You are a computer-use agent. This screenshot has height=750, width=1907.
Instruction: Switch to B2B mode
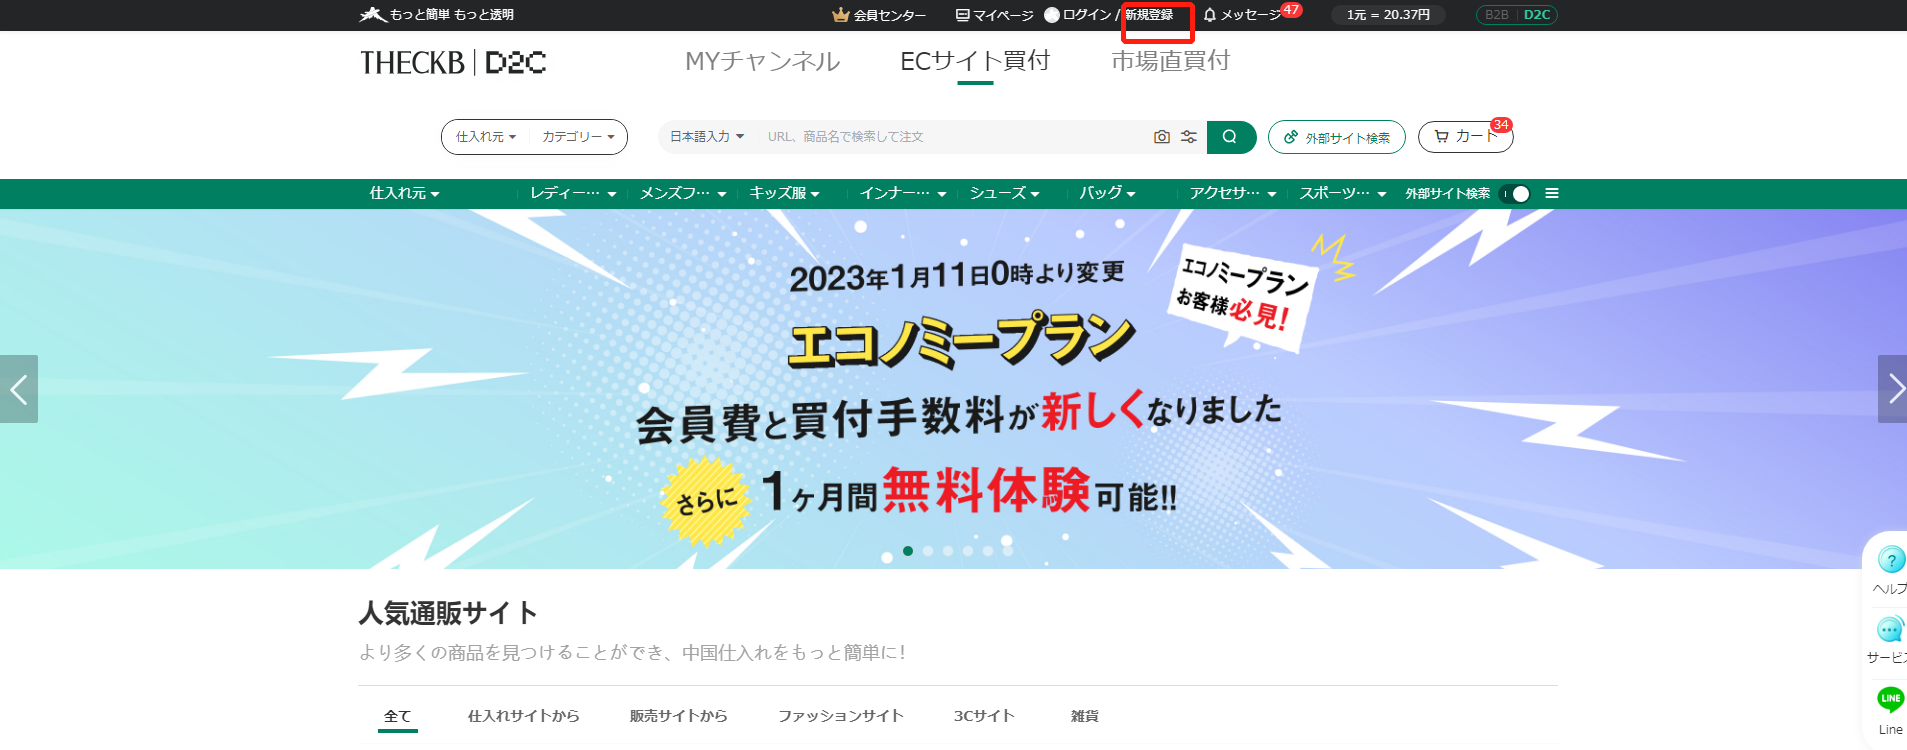pyautogui.click(x=1496, y=15)
